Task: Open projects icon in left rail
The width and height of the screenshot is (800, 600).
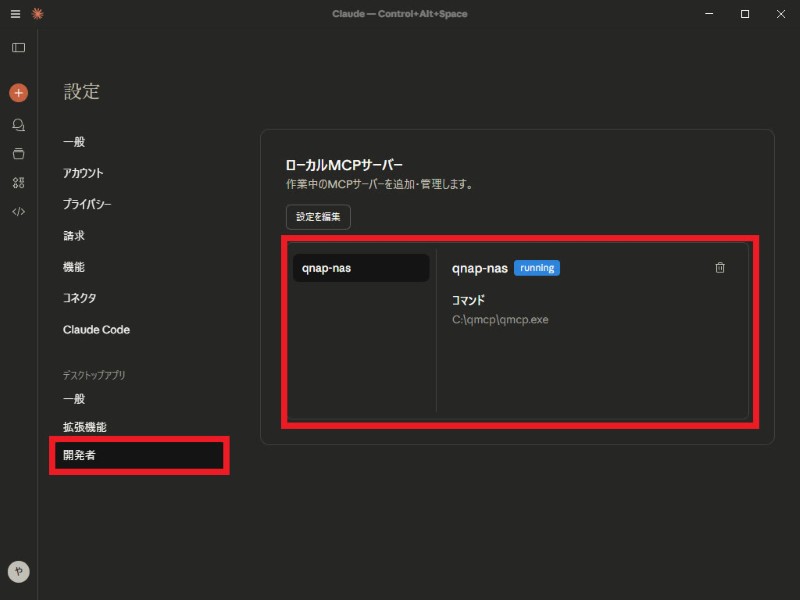Action: coord(18,154)
